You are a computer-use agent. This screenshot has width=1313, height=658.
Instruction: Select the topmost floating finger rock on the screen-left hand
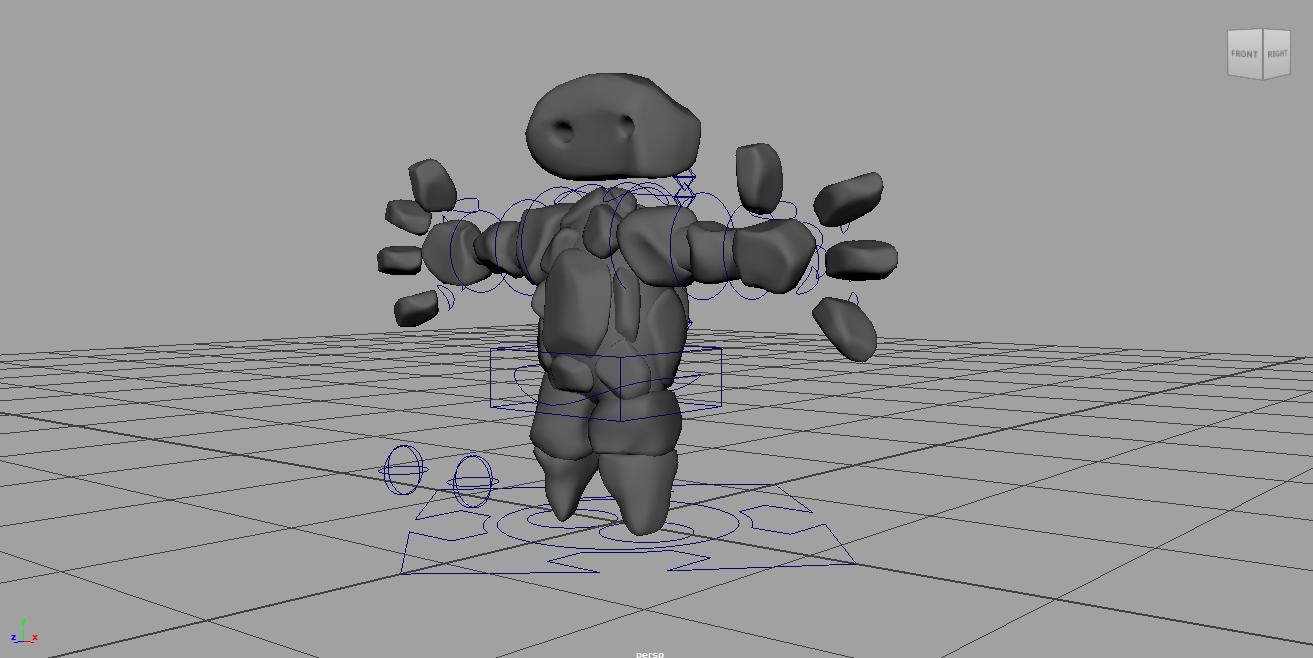click(x=432, y=184)
